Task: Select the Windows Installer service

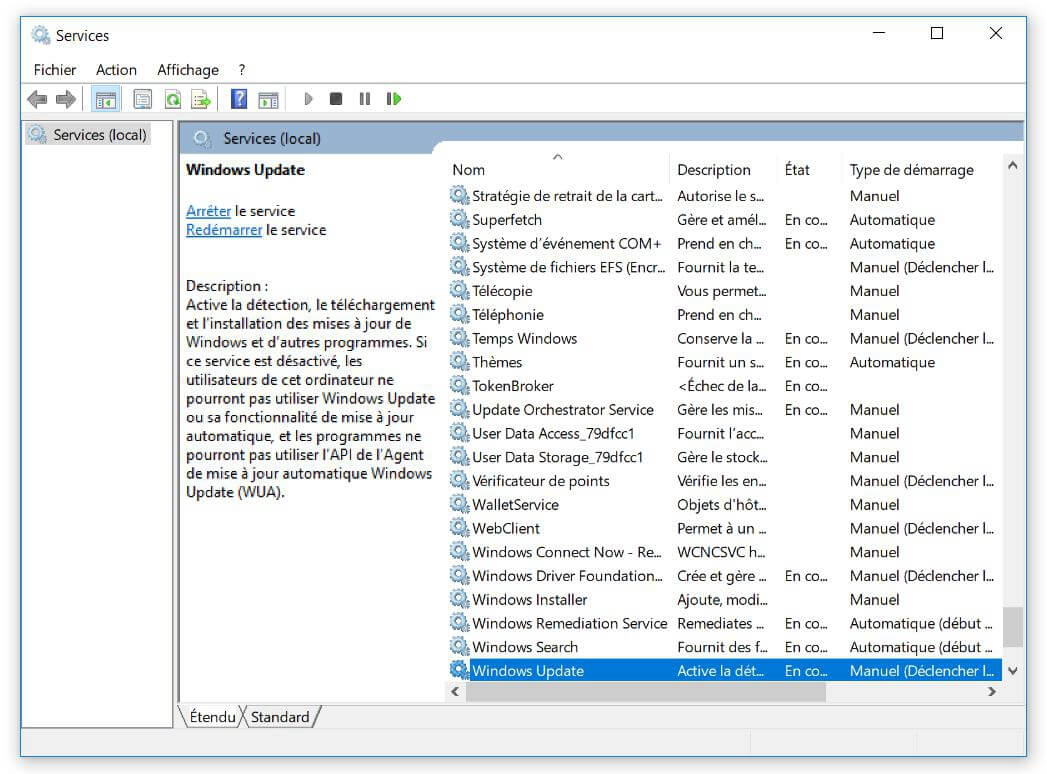Action: (x=724, y=599)
